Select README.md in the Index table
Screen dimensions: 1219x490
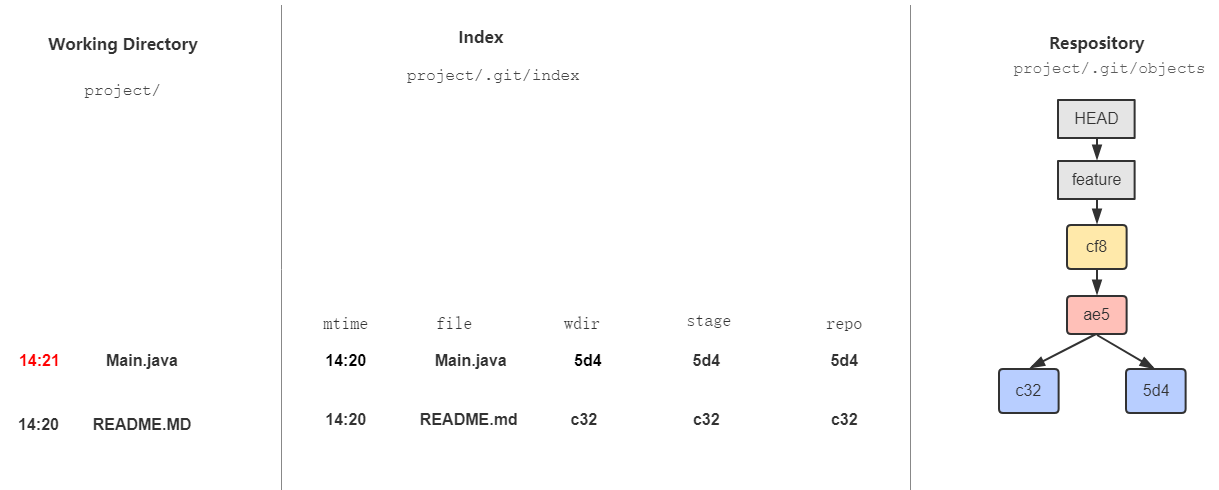tap(468, 420)
